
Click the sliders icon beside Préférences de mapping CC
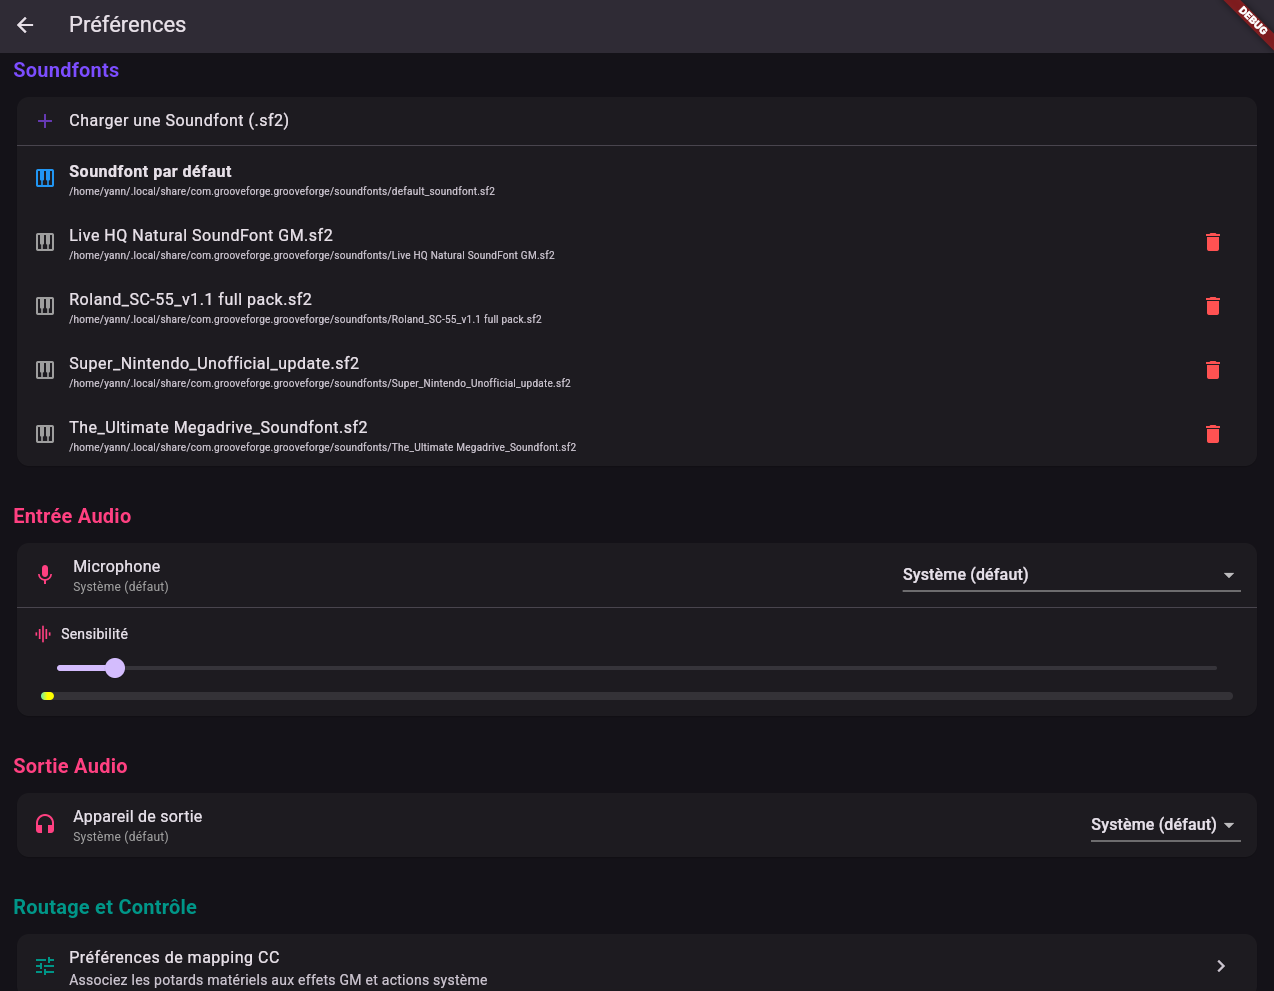pyautogui.click(x=44, y=965)
